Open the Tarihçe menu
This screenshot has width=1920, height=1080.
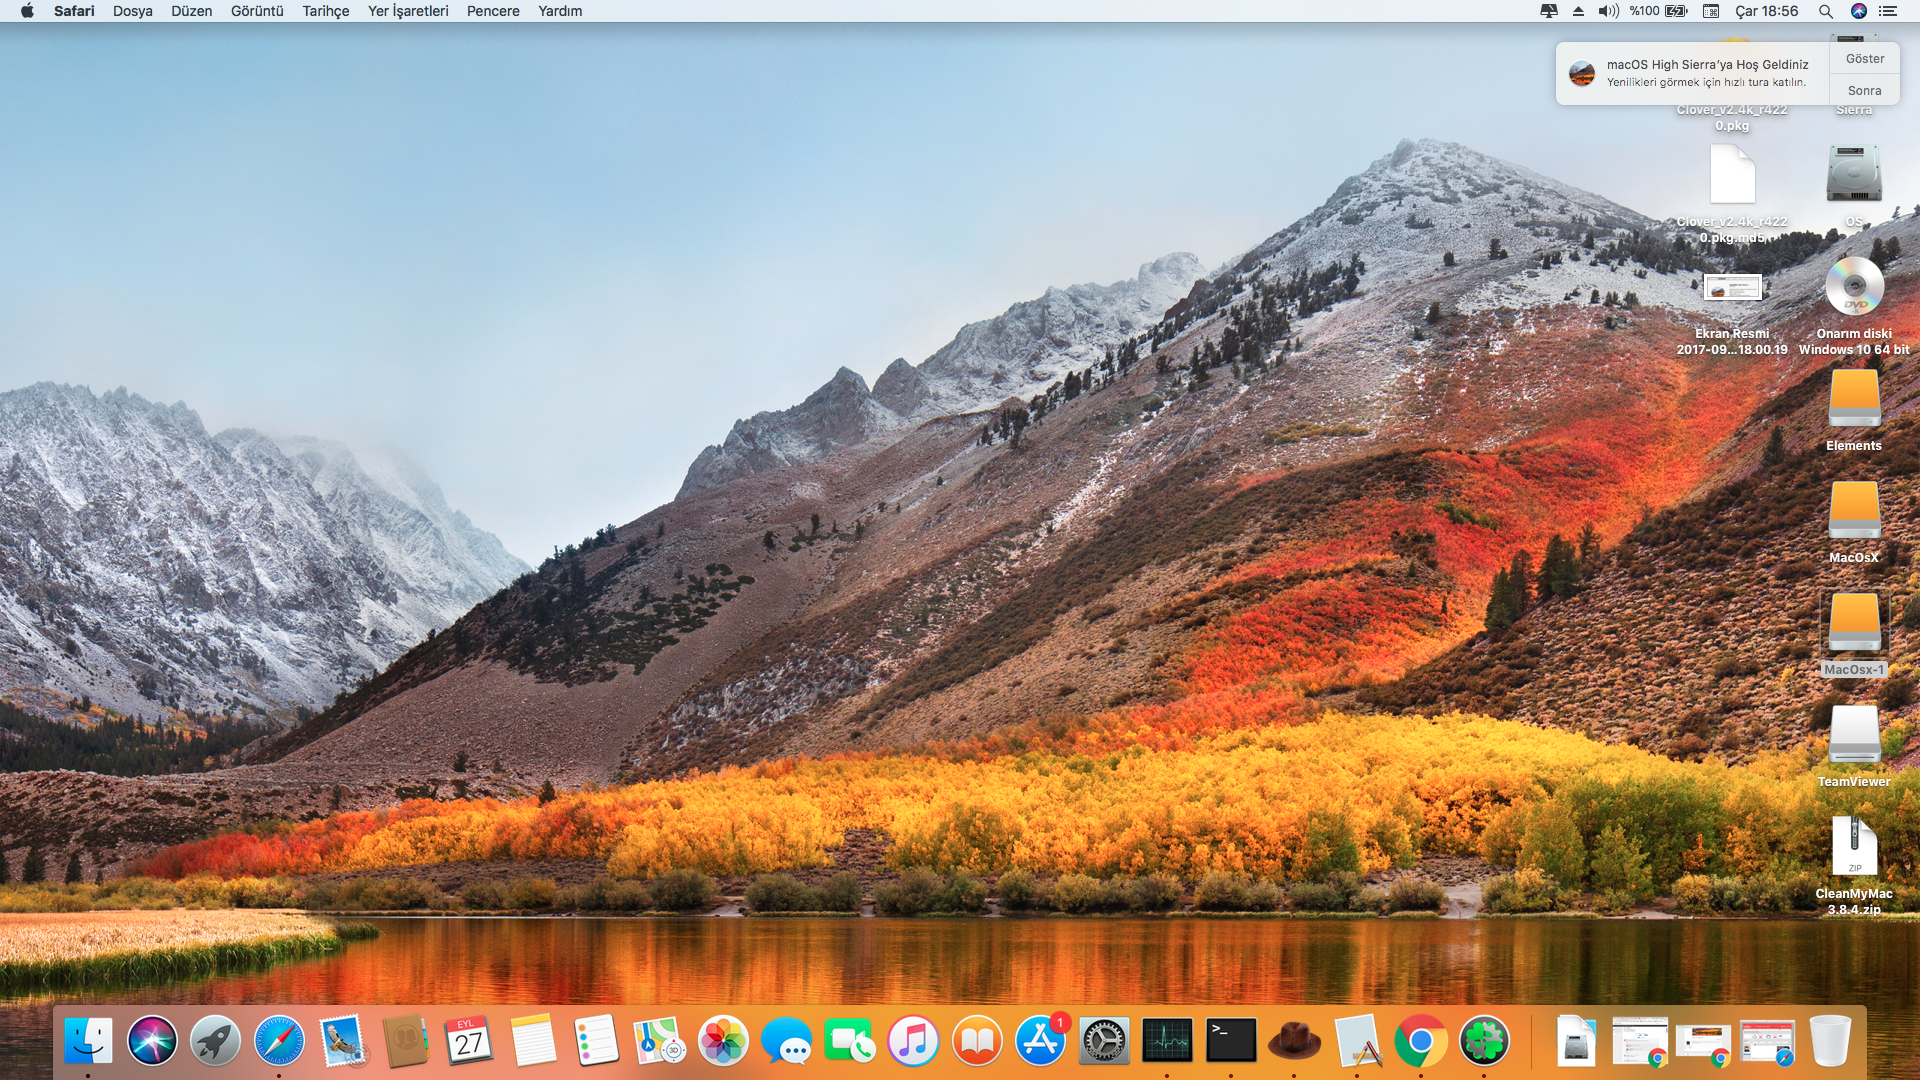click(x=326, y=11)
